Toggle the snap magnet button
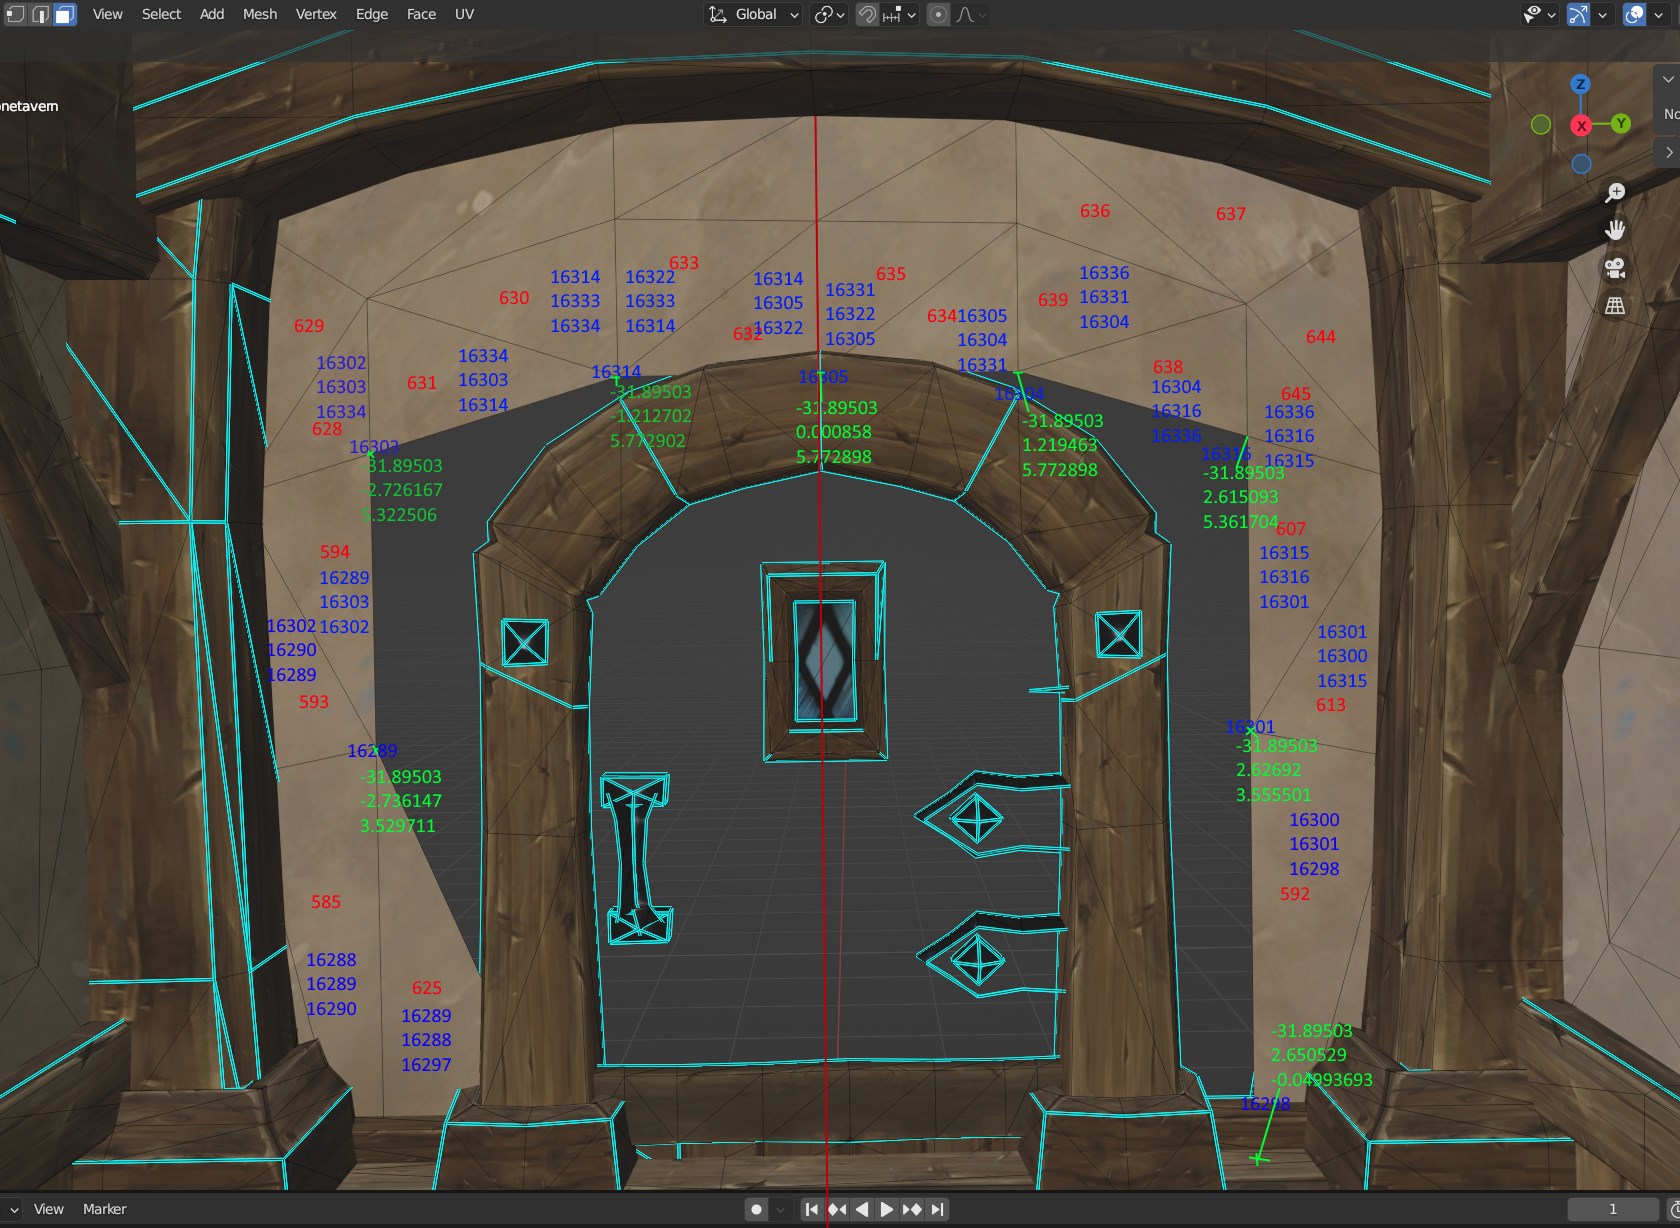 tap(867, 14)
